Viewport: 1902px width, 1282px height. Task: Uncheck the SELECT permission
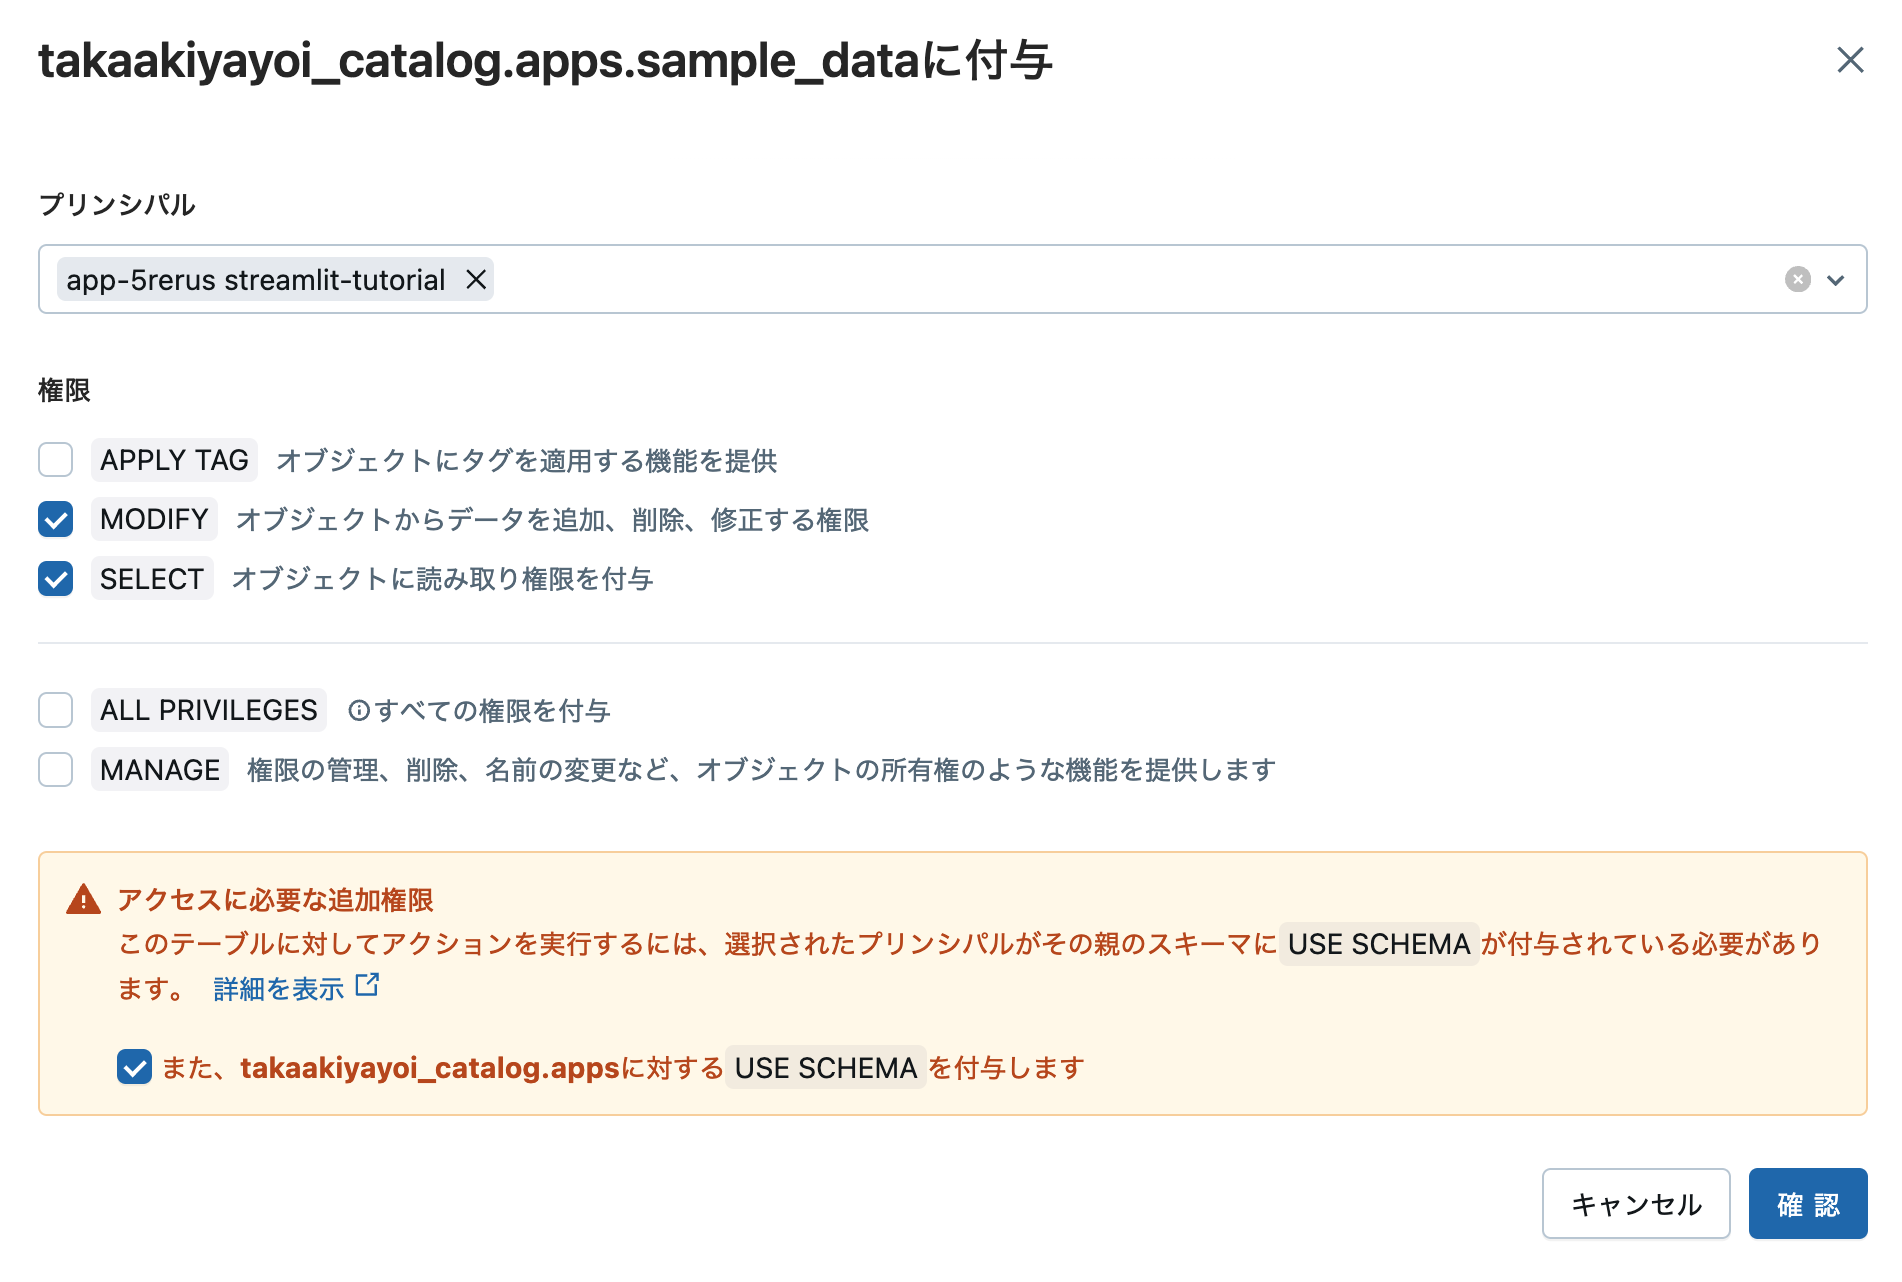click(x=55, y=578)
